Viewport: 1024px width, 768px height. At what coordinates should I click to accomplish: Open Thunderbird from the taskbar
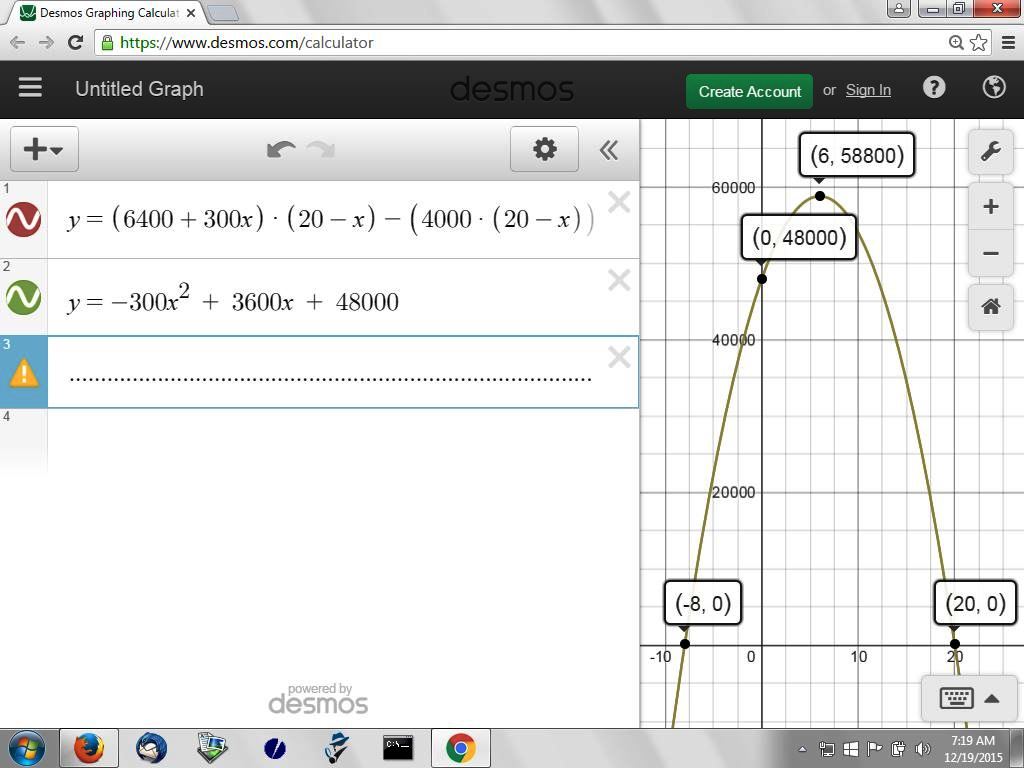pyautogui.click(x=151, y=748)
